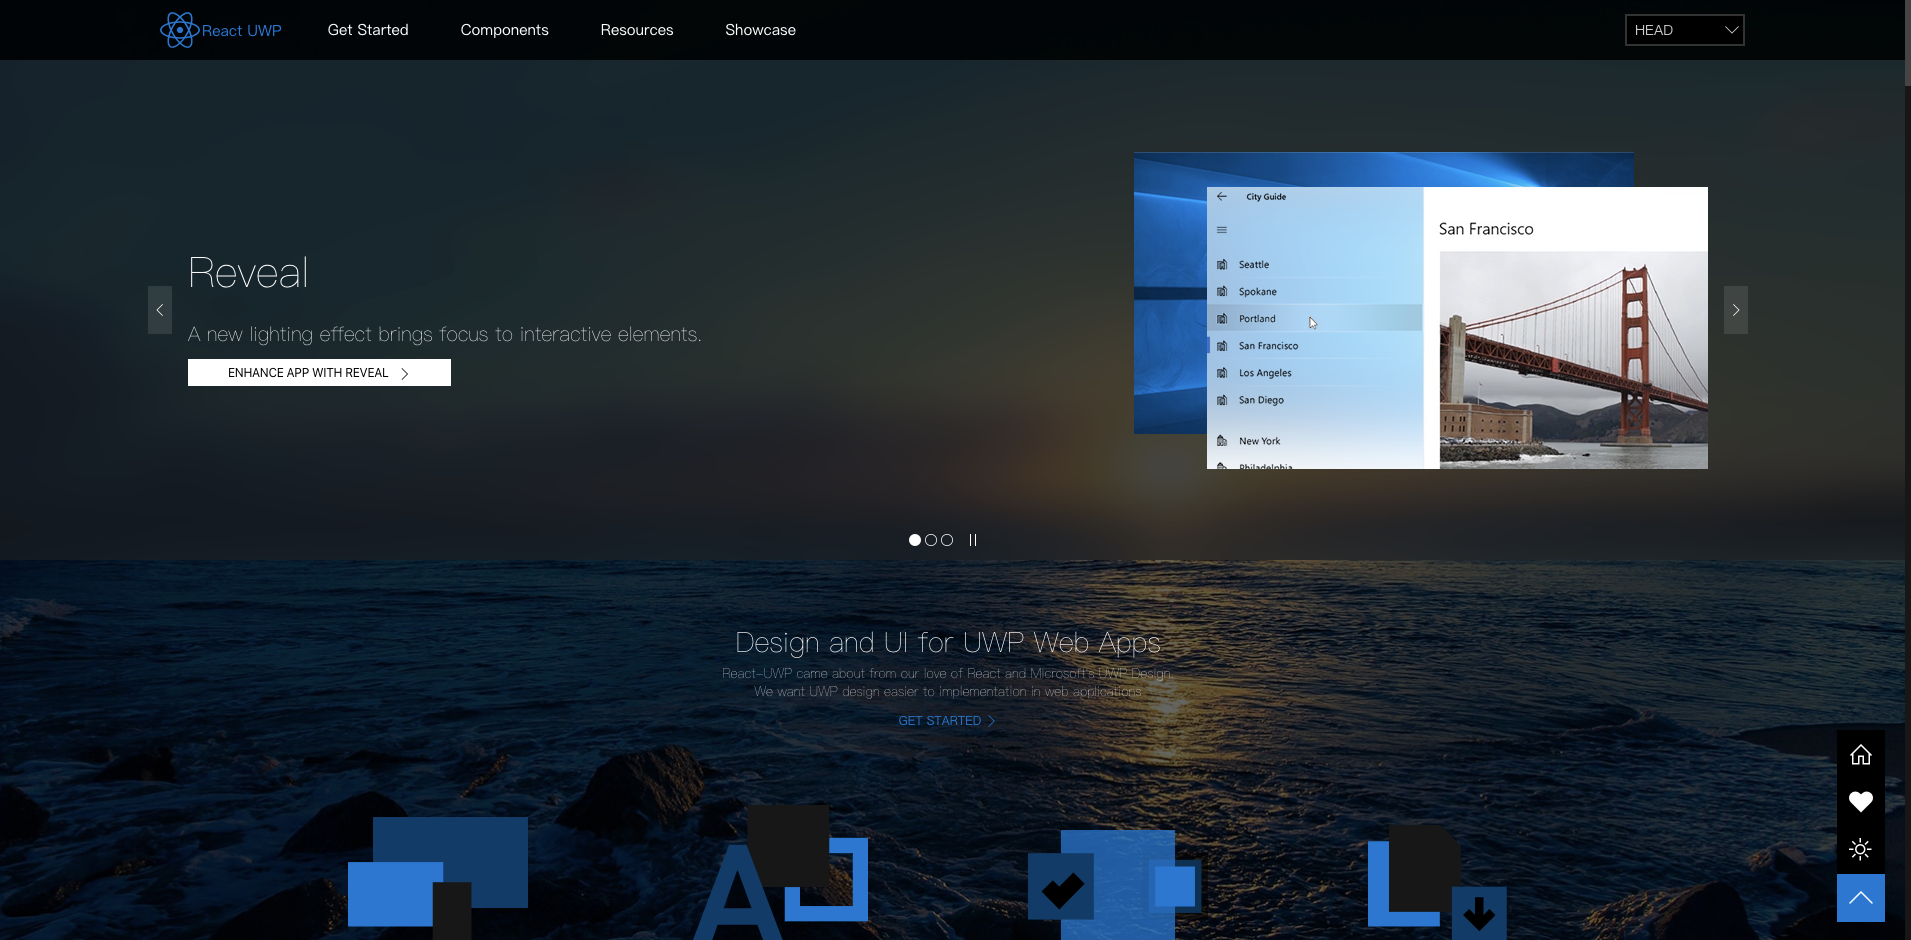1911x940 pixels.
Task: Click the Enhance App With Reveal button
Action: coord(319,373)
